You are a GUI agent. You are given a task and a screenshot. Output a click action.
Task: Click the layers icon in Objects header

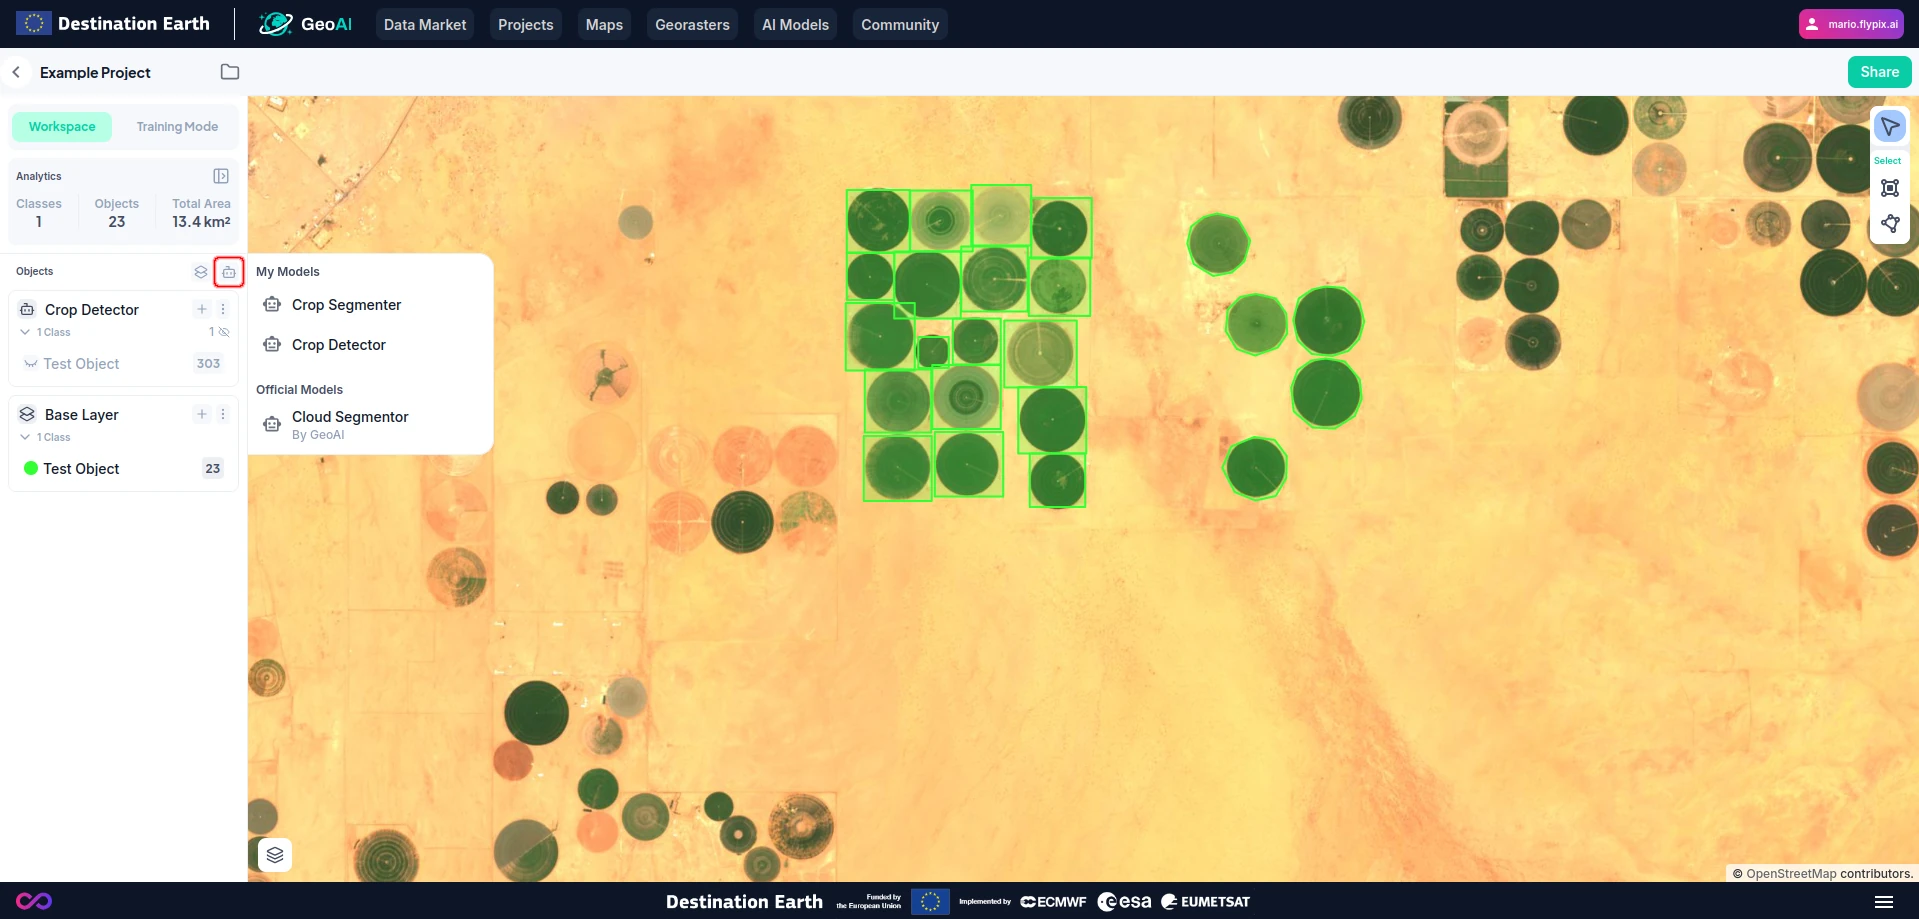pos(201,272)
